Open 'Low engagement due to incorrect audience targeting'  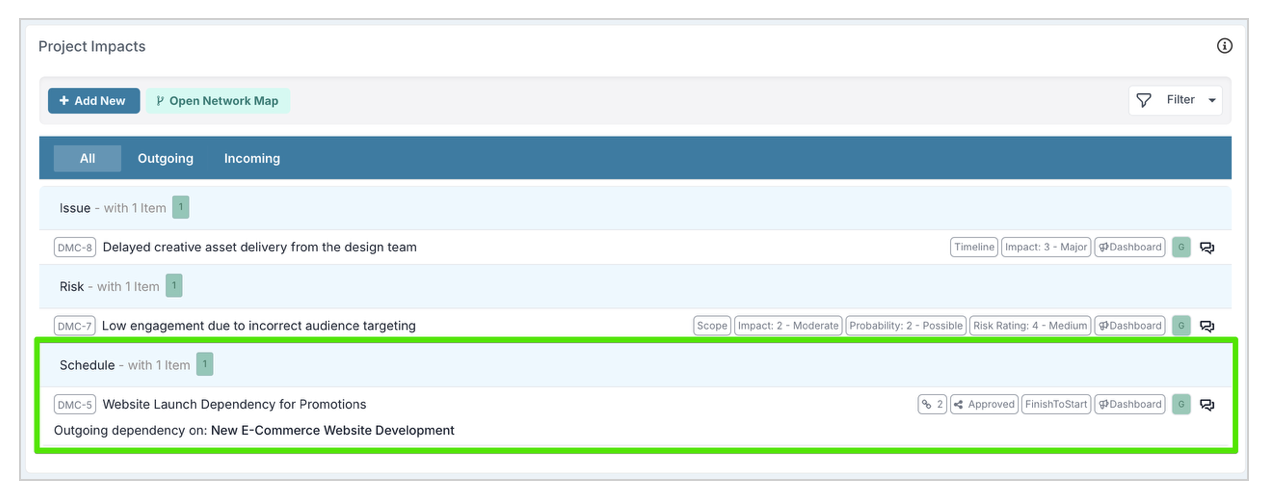tap(259, 325)
